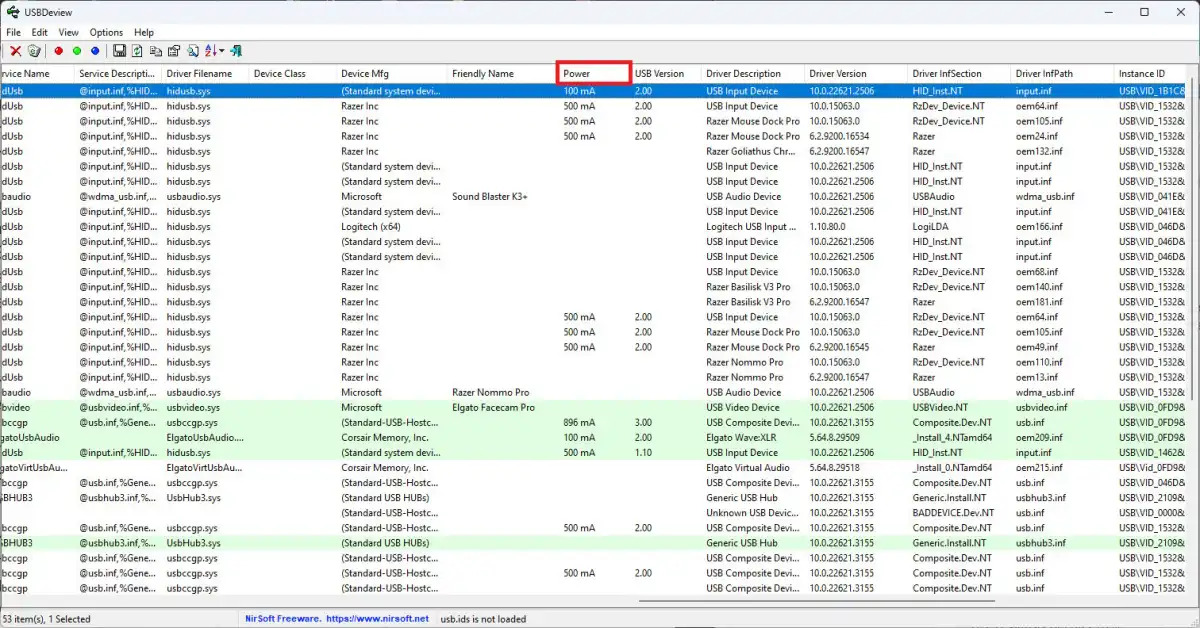The image size is (1200, 628).
Task: Open the Options menu
Action: pos(106,32)
